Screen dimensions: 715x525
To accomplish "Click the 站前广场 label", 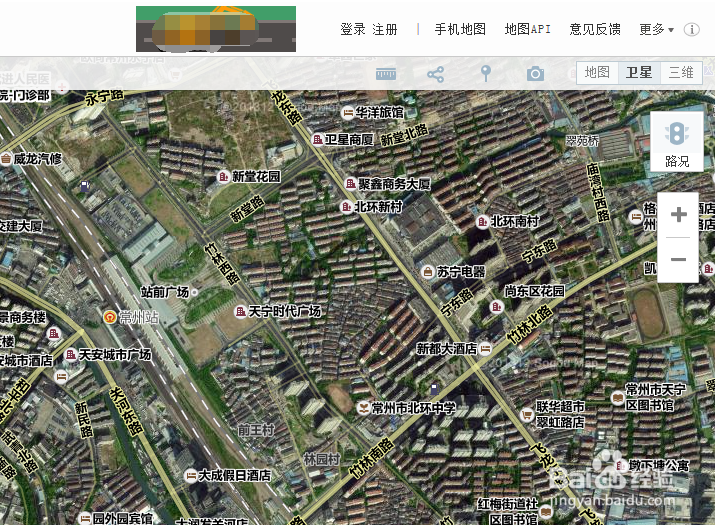I will pos(165,292).
